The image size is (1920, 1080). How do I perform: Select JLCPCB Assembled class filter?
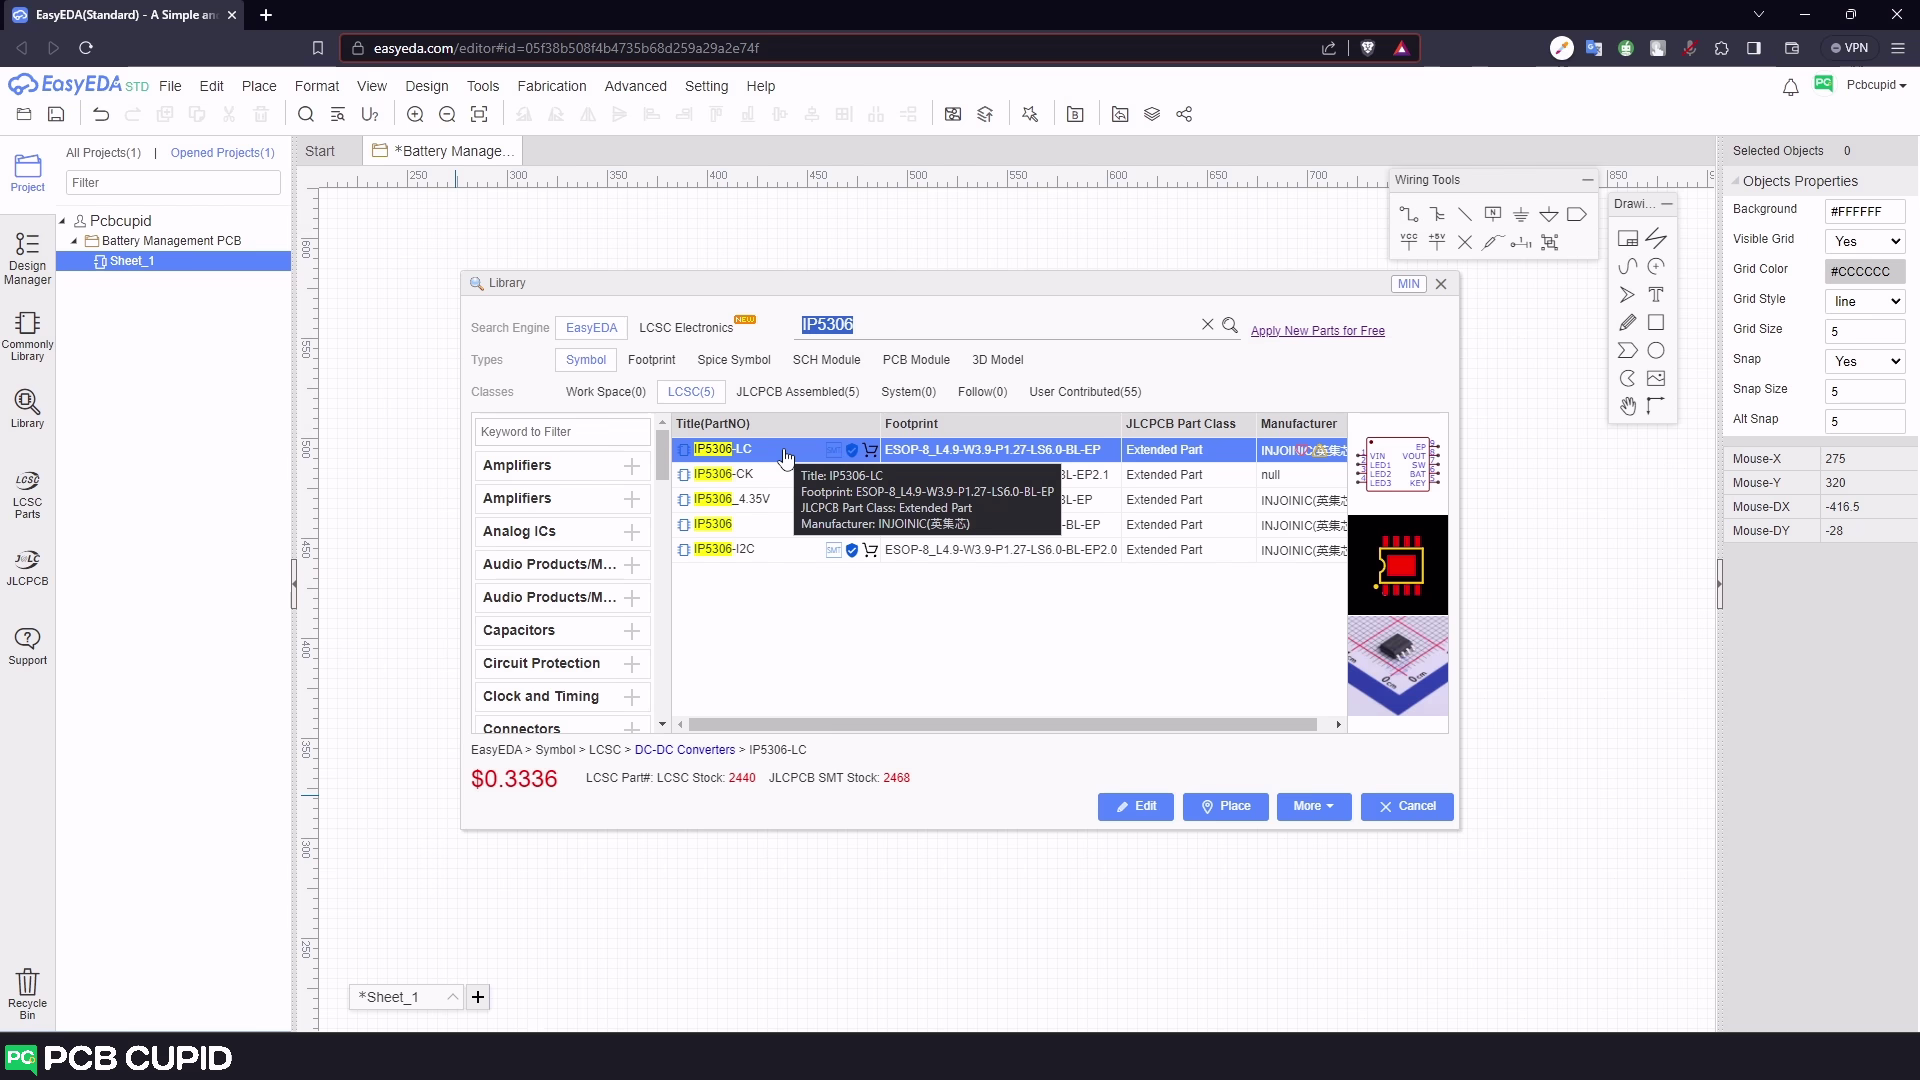[797, 392]
